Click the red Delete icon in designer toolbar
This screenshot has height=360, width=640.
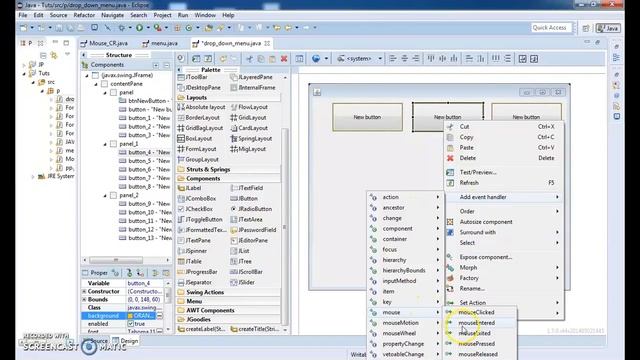[x=284, y=59]
